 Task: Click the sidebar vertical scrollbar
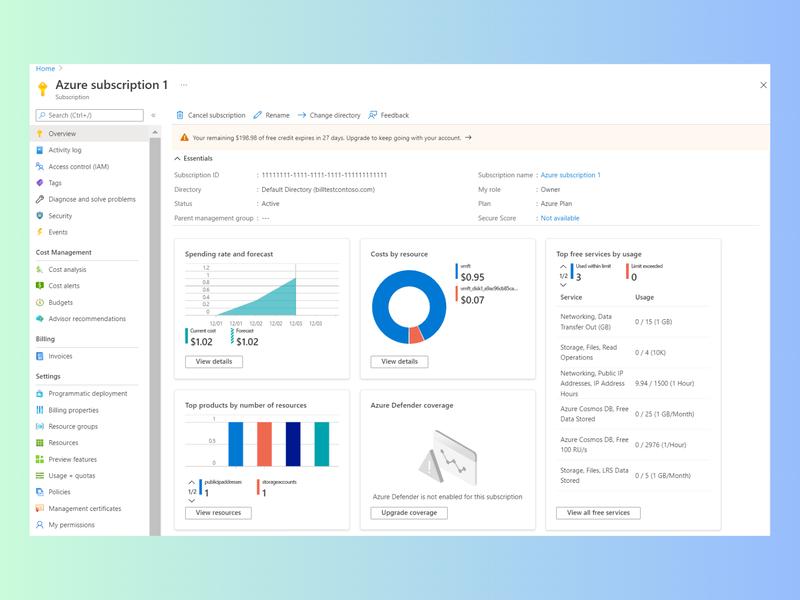pyautogui.click(x=155, y=337)
